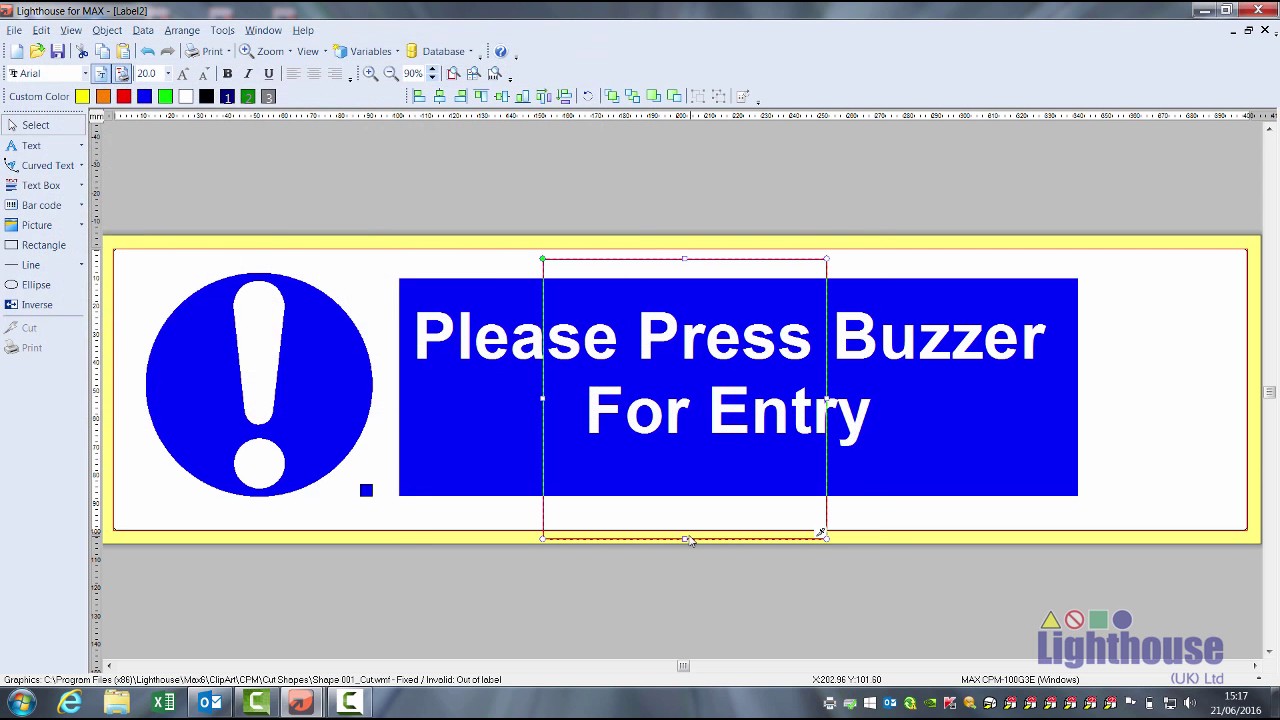The height and width of the screenshot is (720, 1280).
Task: Open the Data menu
Action: [x=143, y=30]
